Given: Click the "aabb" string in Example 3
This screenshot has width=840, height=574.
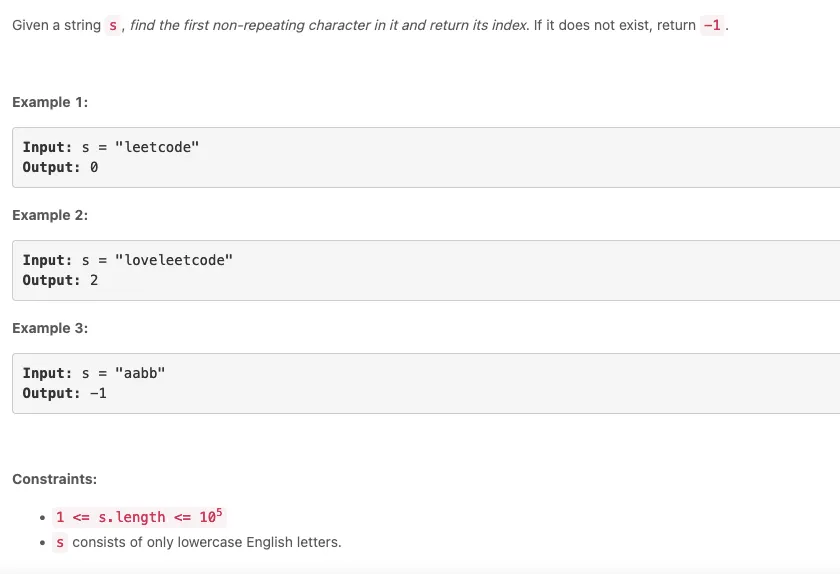Looking at the screenshot, I should [x=140, y=373].
